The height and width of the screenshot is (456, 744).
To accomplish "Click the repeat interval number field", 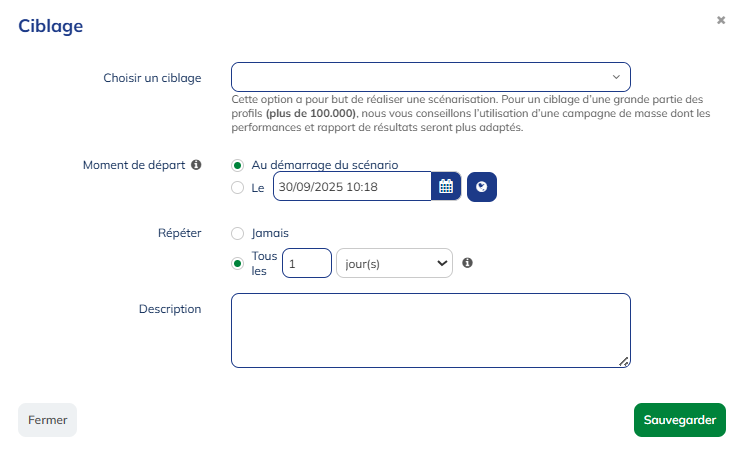I will click(x=307, y=263).
